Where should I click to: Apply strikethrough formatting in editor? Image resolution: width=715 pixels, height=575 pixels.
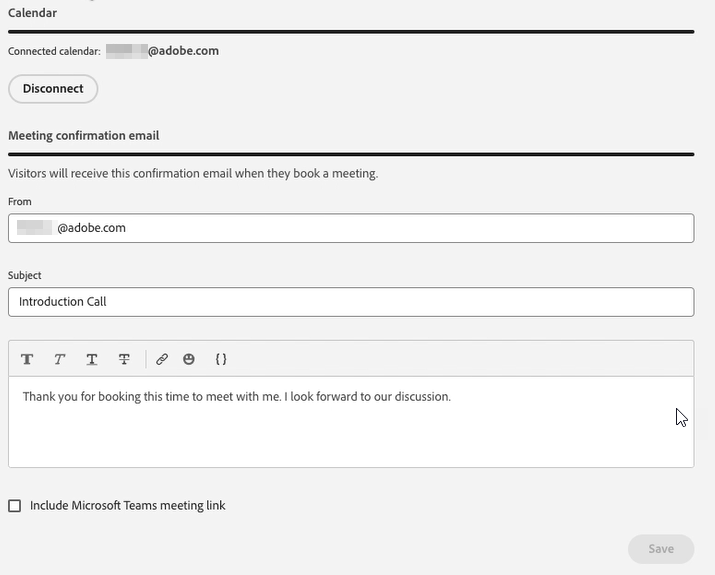[124, 359]
